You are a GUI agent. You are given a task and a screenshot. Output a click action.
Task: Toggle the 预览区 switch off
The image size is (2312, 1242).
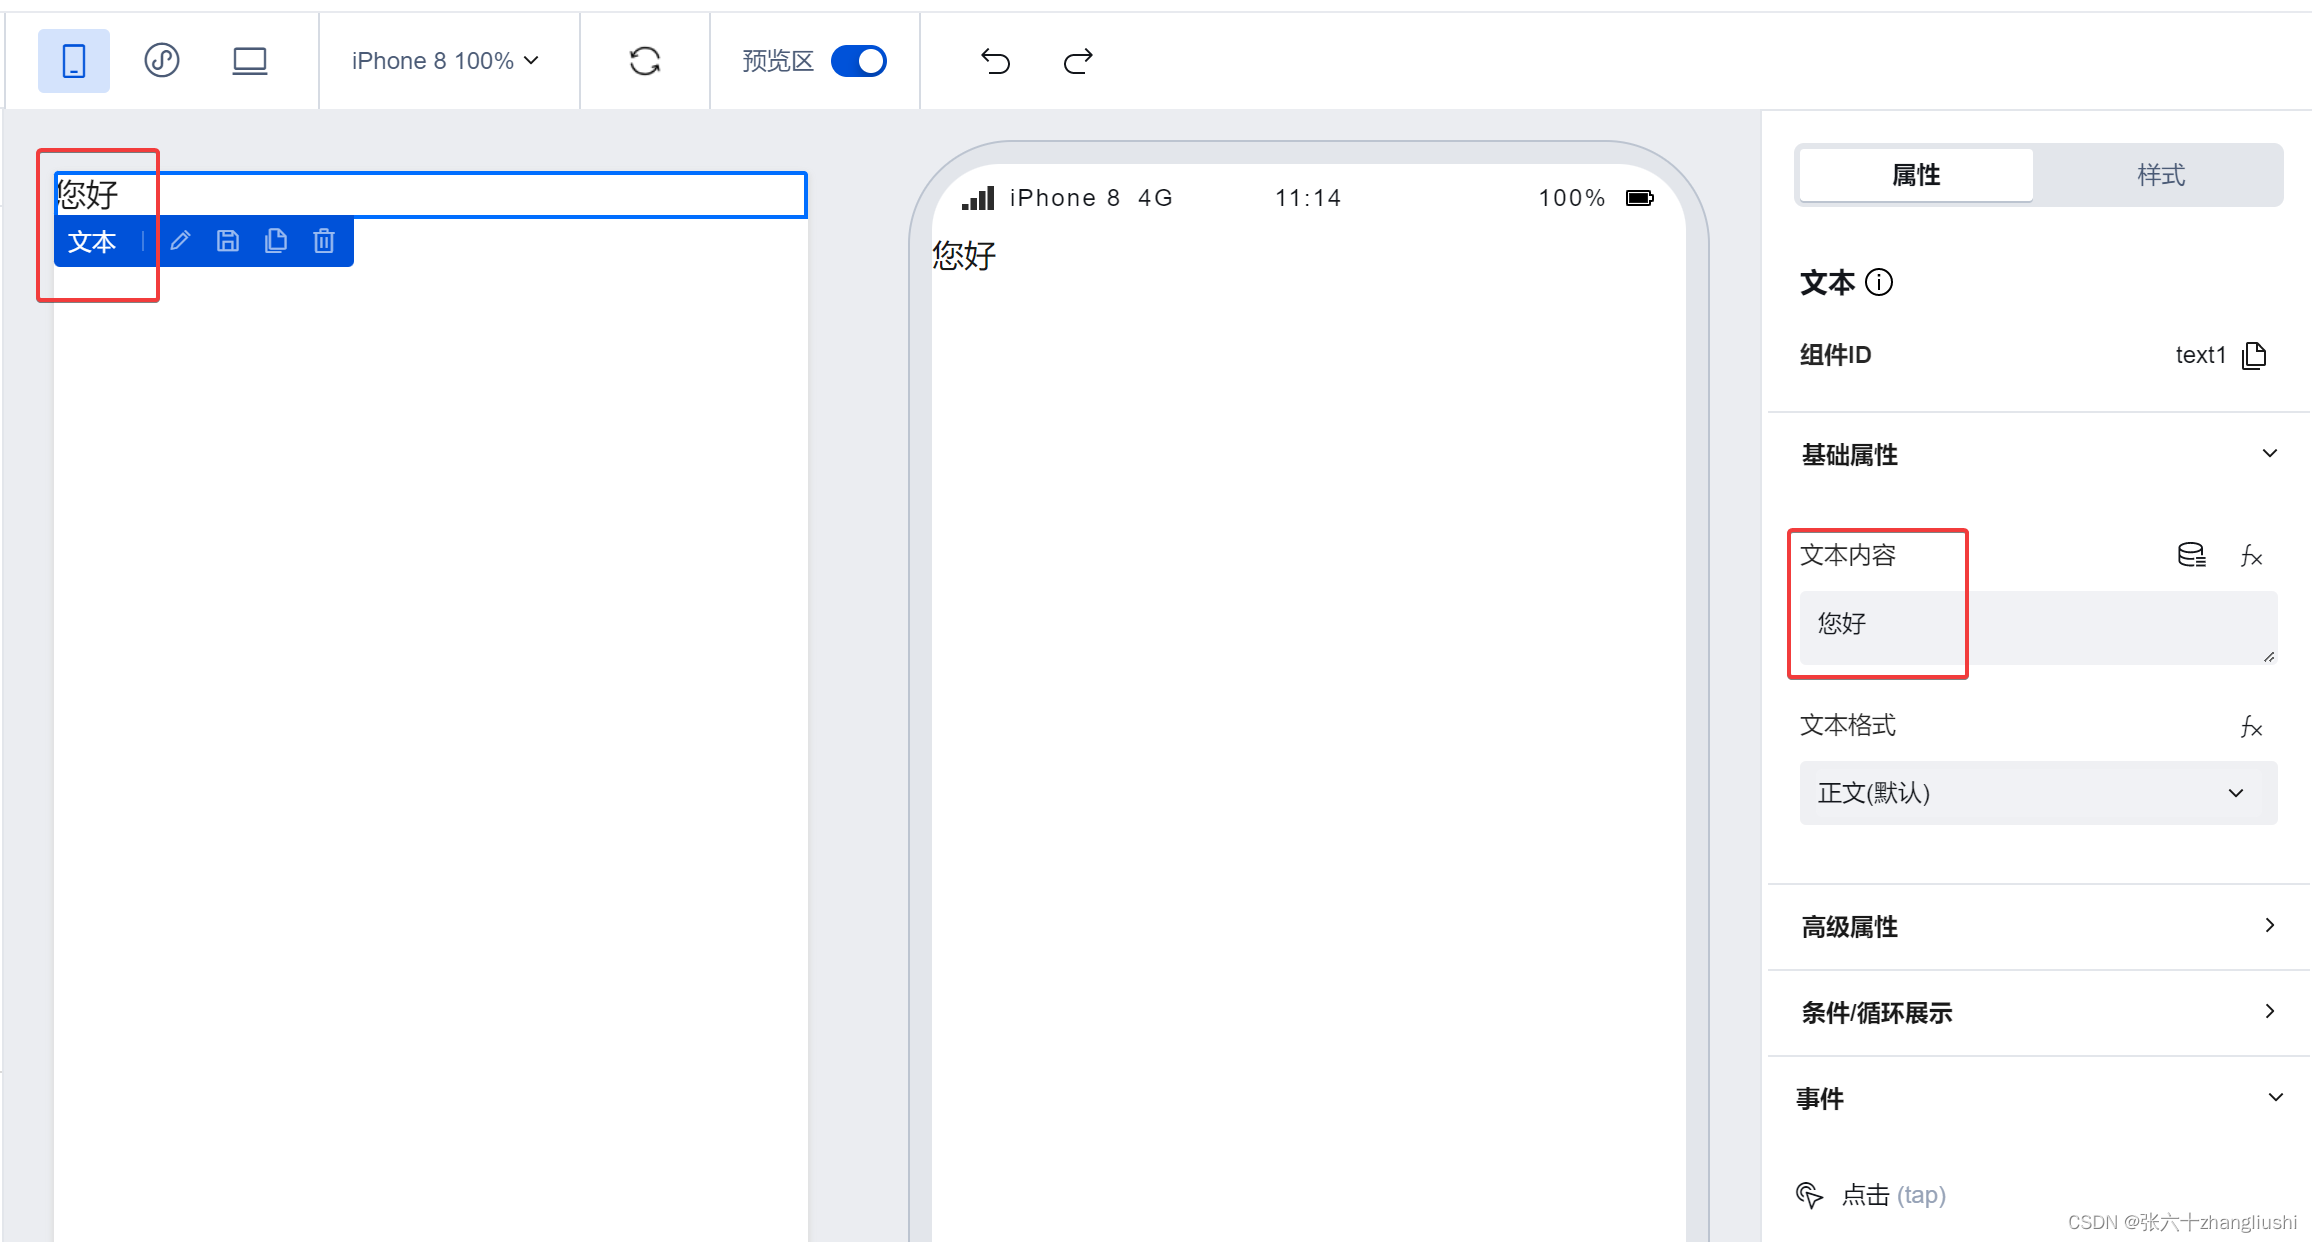[859, 61]
